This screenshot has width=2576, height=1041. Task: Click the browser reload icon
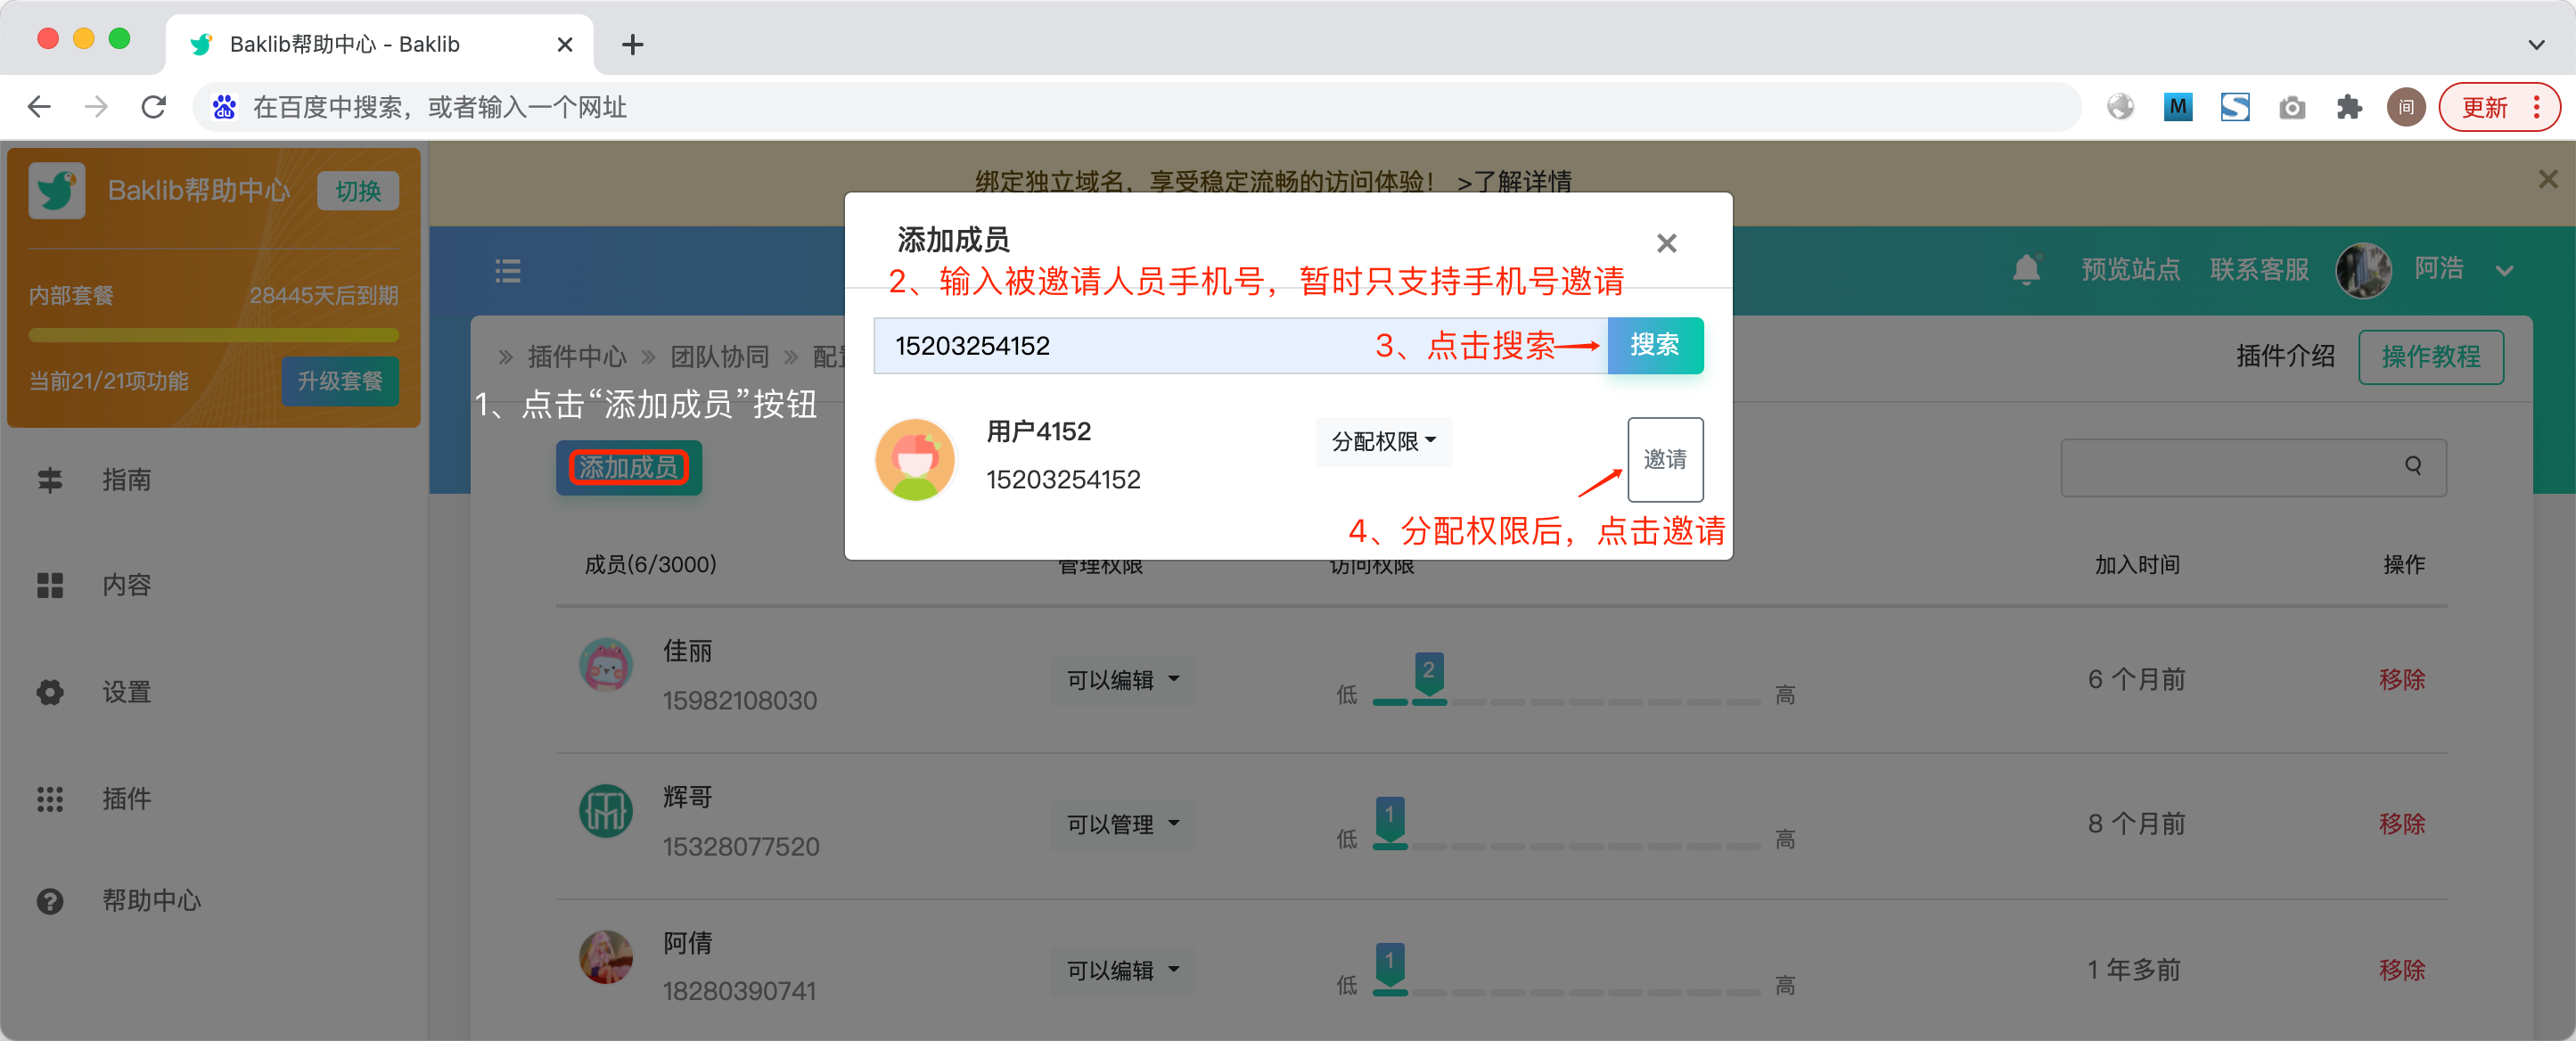(153, 107)
